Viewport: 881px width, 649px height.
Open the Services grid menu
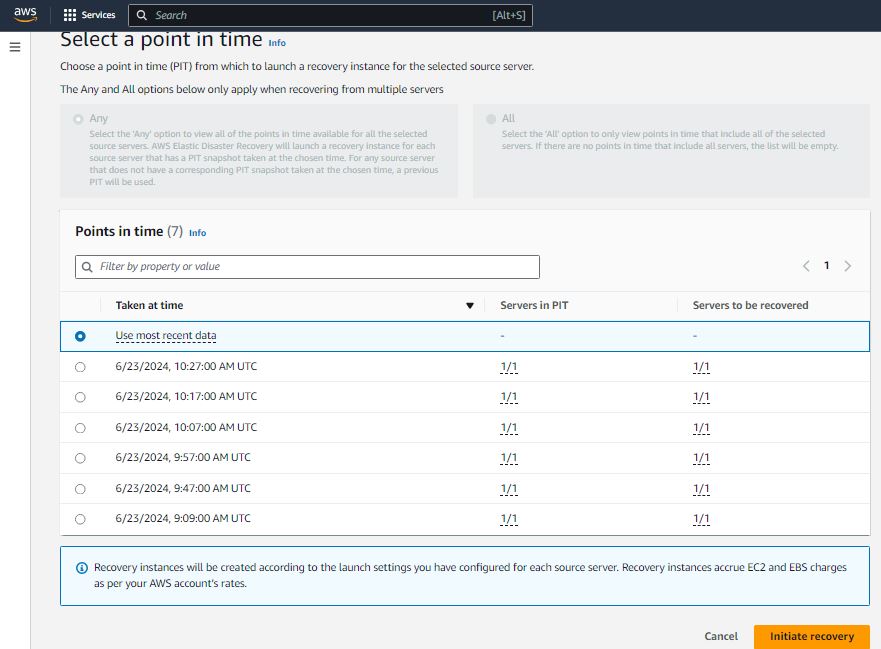click(89, 15)
